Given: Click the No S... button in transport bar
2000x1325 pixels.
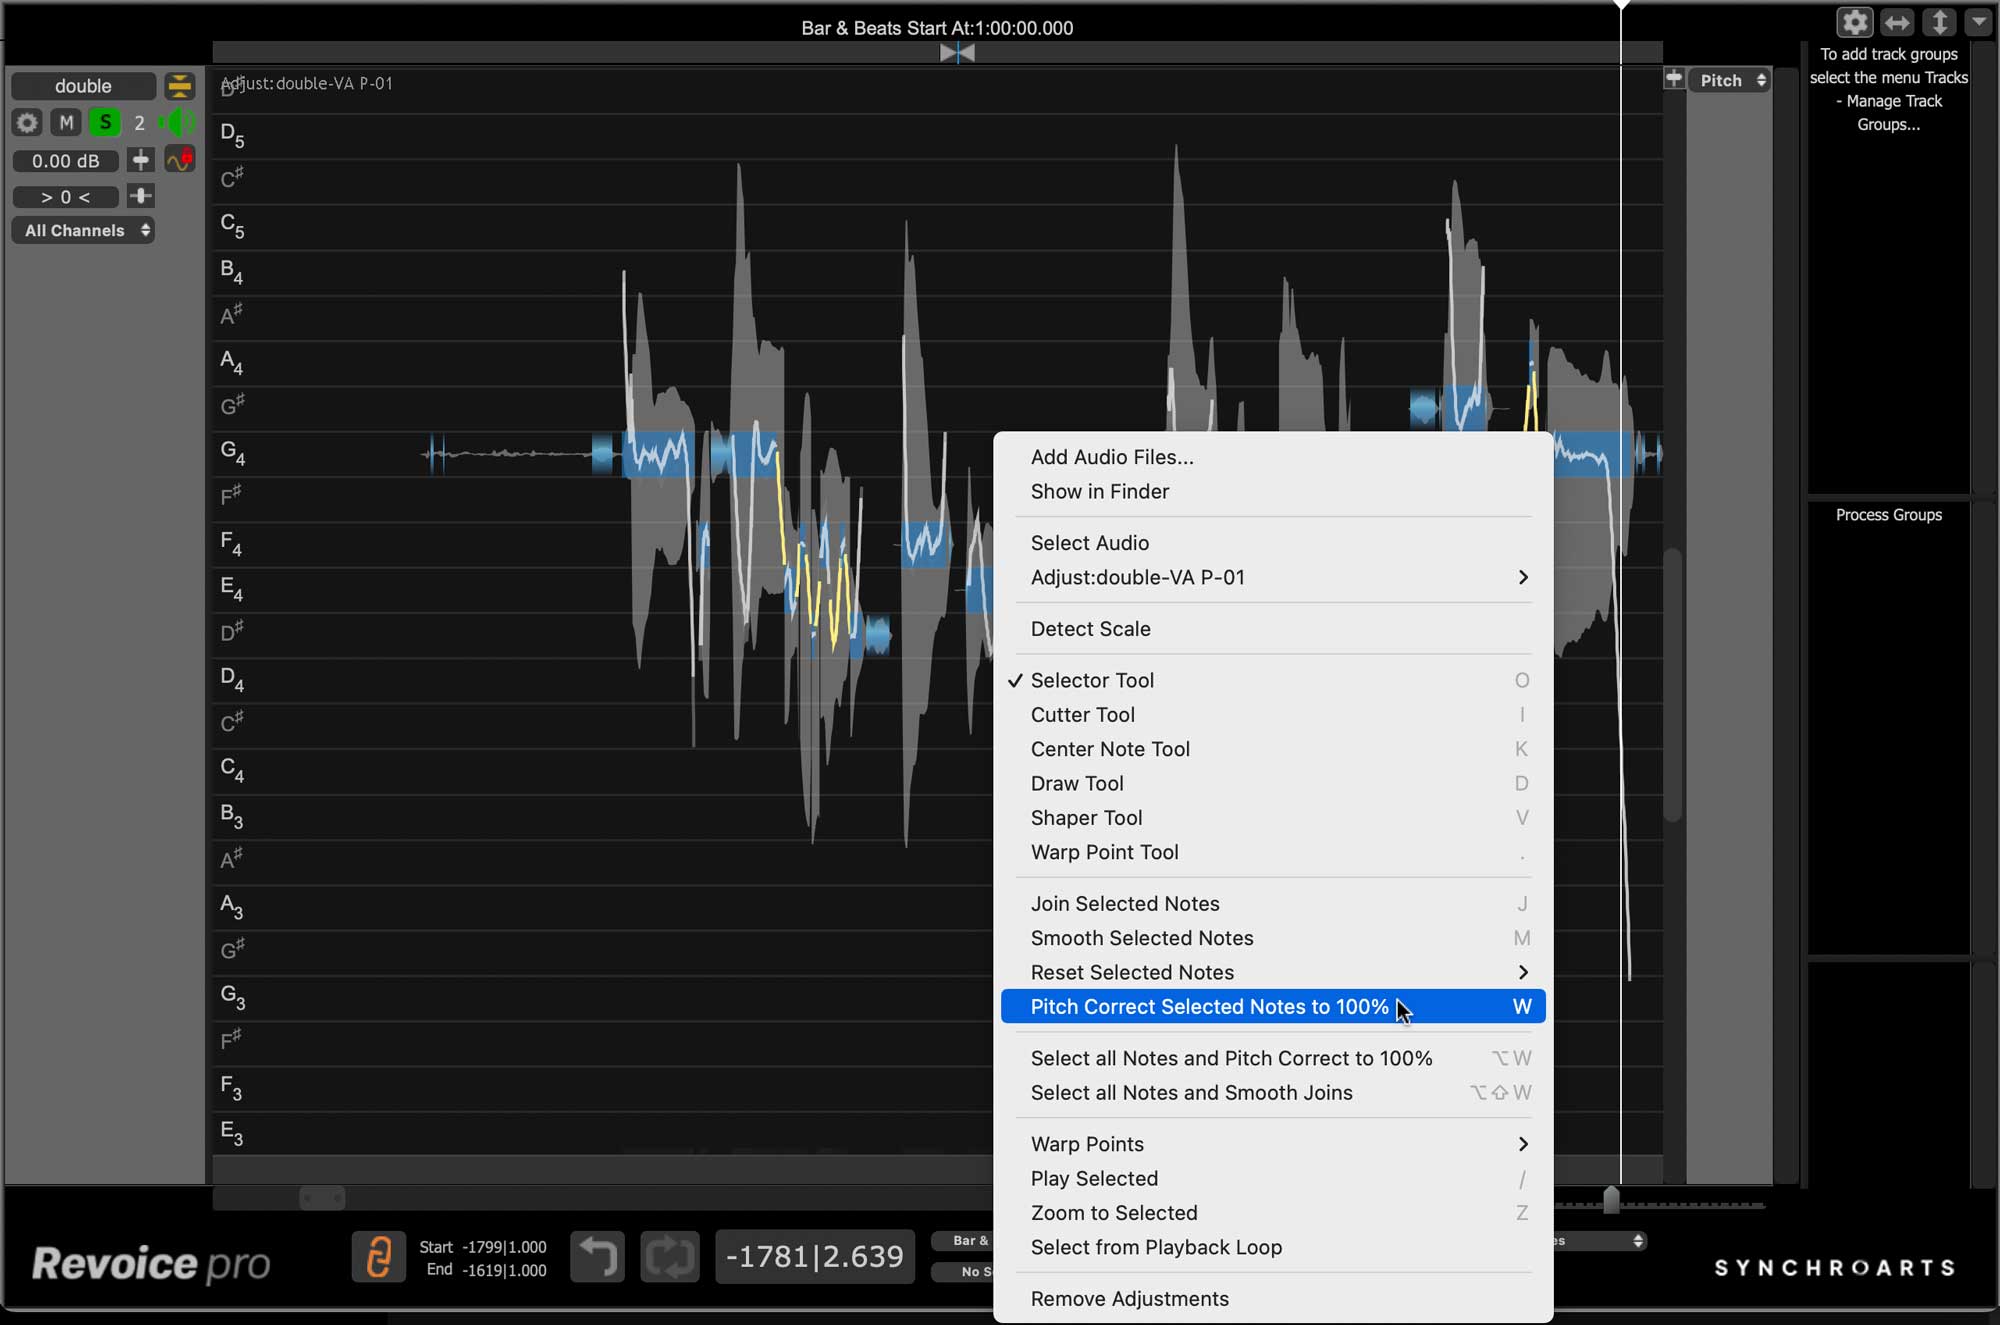Looking at the screenshot, I should tap(962, 1272).
